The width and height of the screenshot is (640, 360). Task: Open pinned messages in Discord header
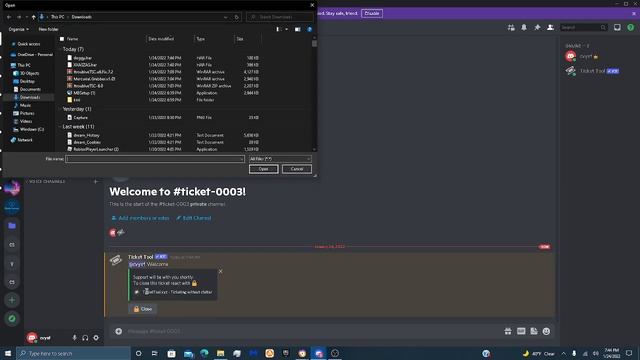point(537,27)
